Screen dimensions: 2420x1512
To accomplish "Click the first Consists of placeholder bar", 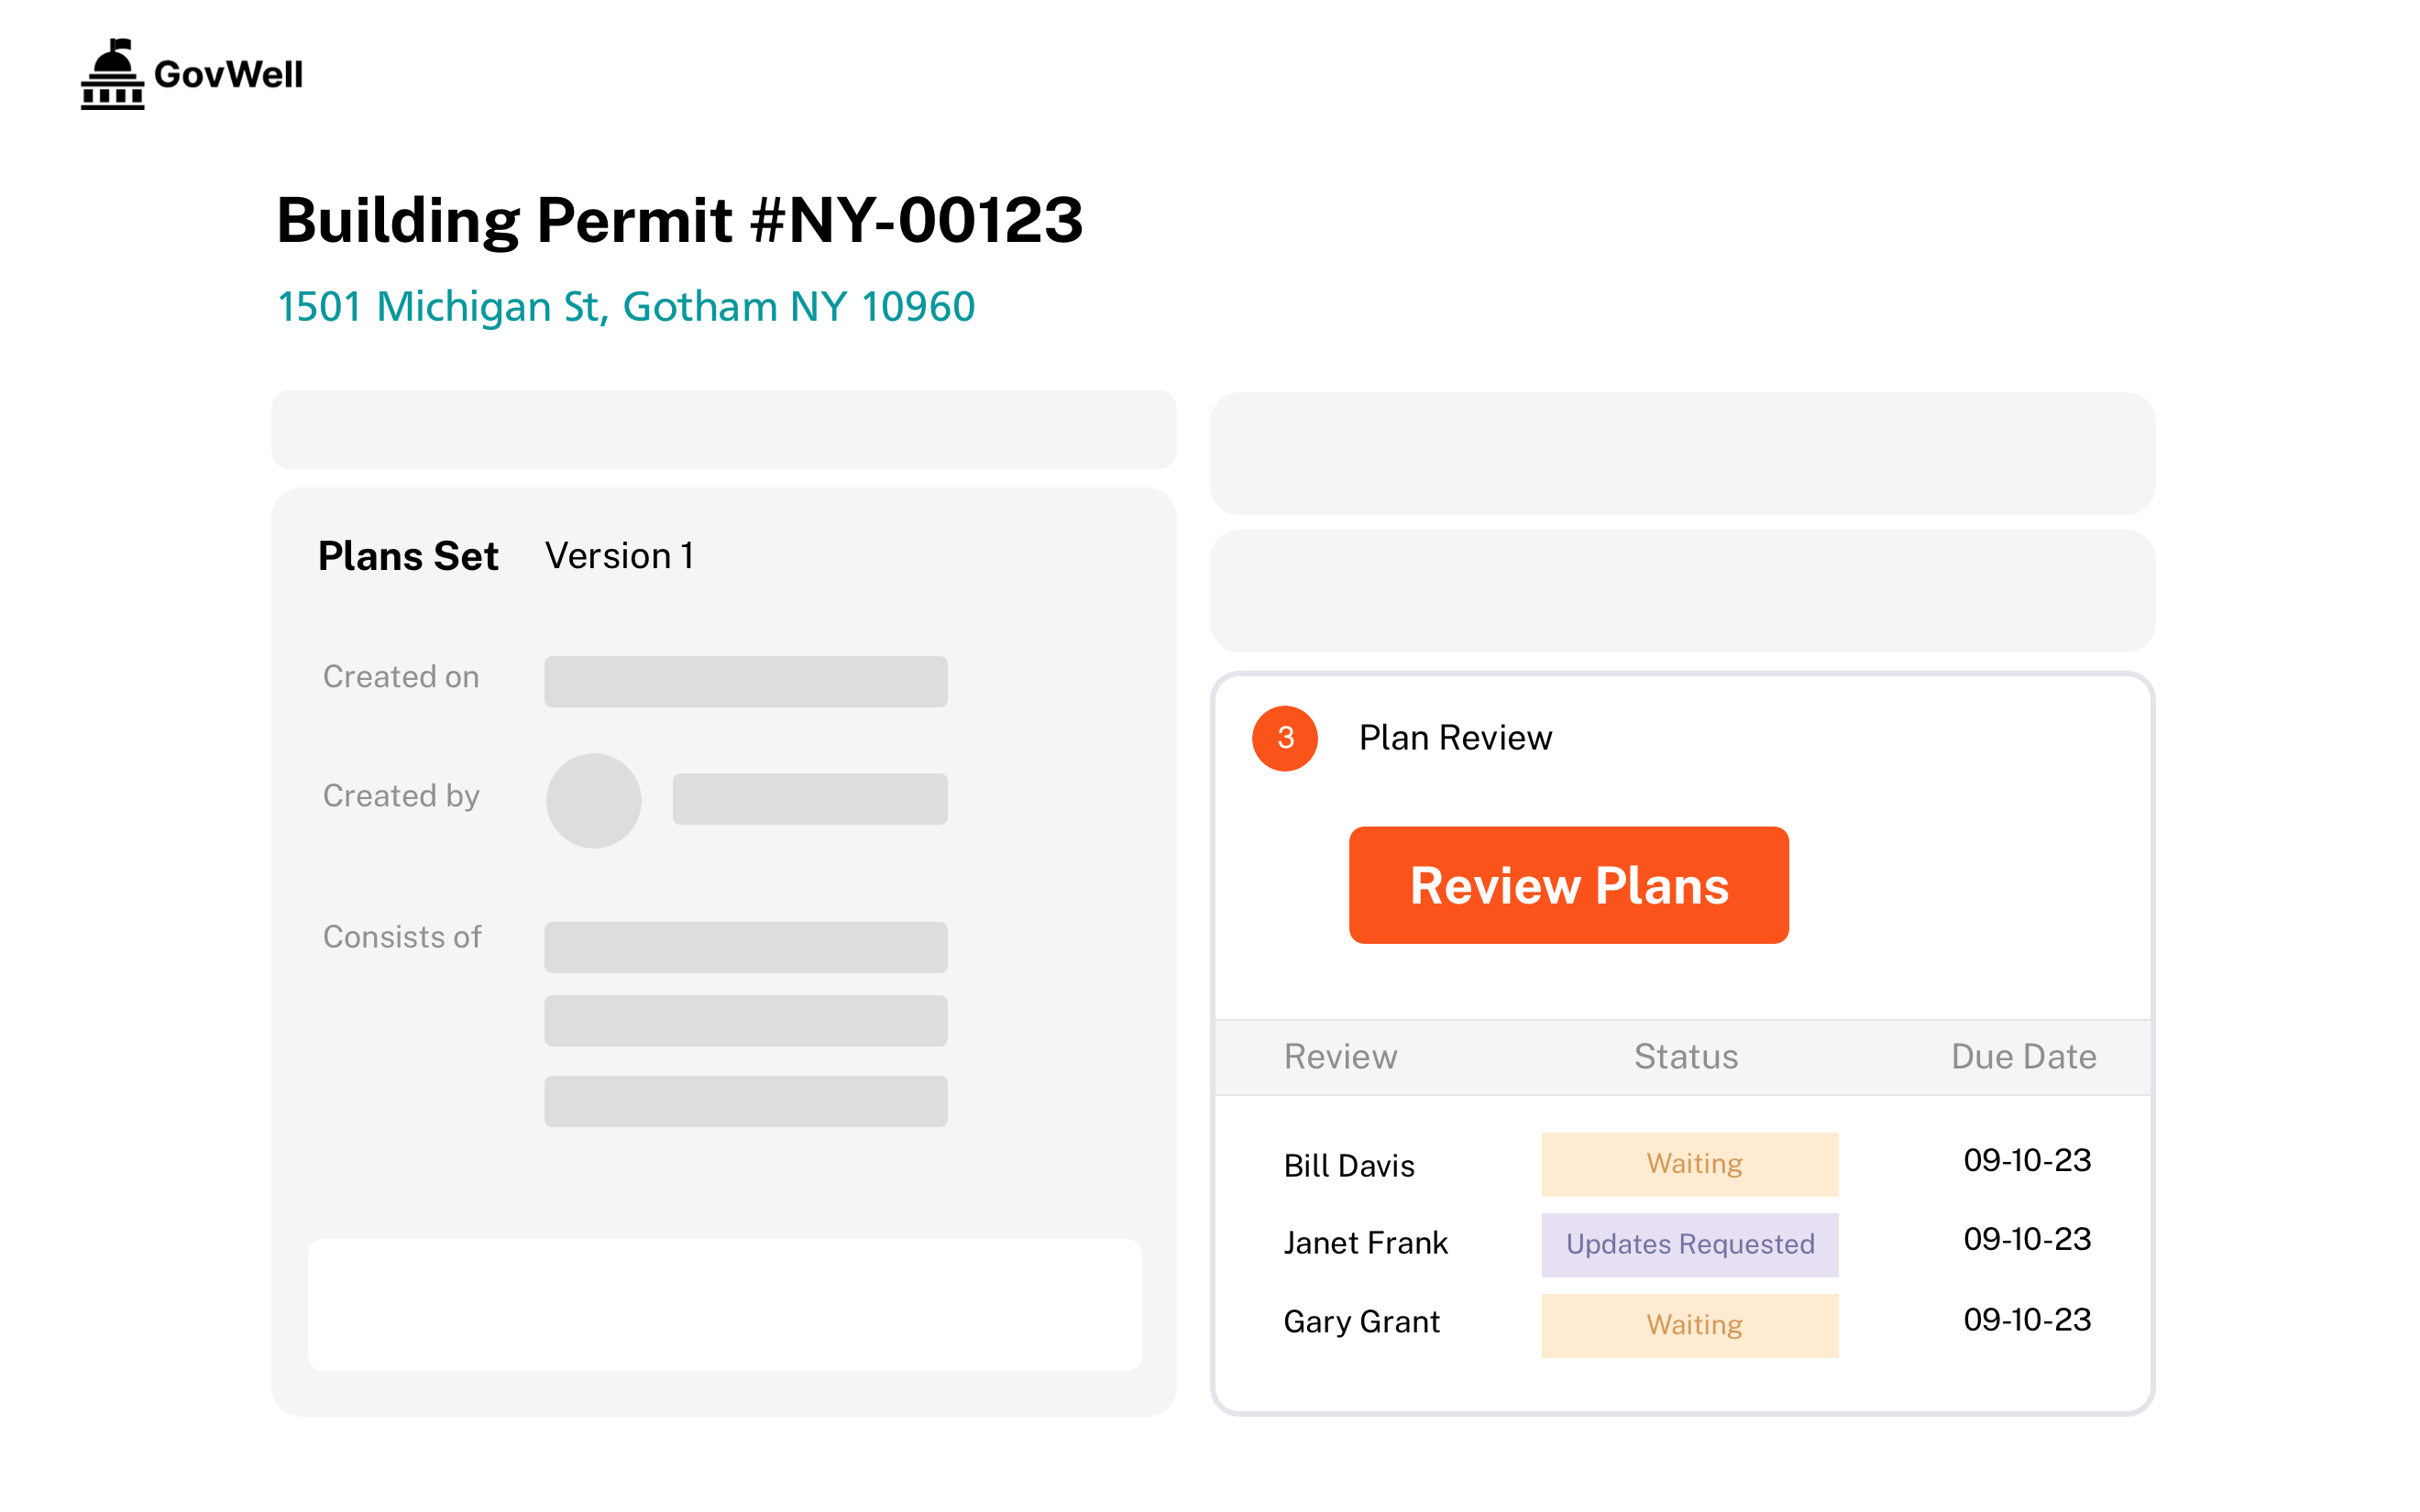I will pos(745,947).
